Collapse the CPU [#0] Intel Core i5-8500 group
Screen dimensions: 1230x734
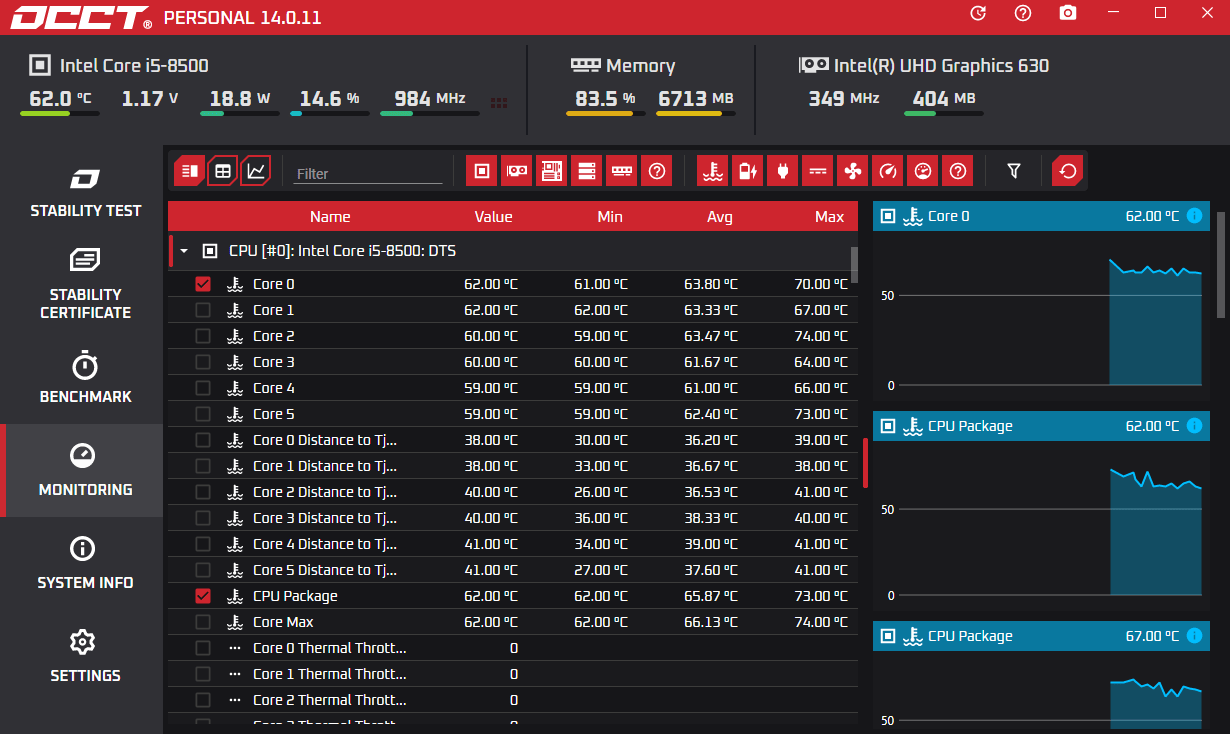[x=184, y=251]
